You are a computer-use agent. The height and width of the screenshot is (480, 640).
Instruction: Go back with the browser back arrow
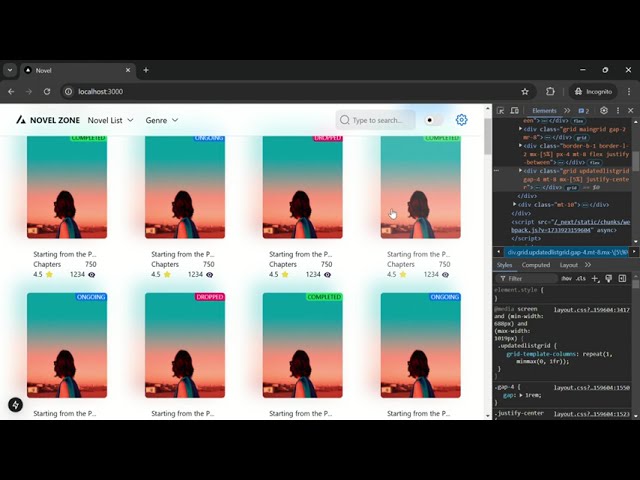click(11, 91)
